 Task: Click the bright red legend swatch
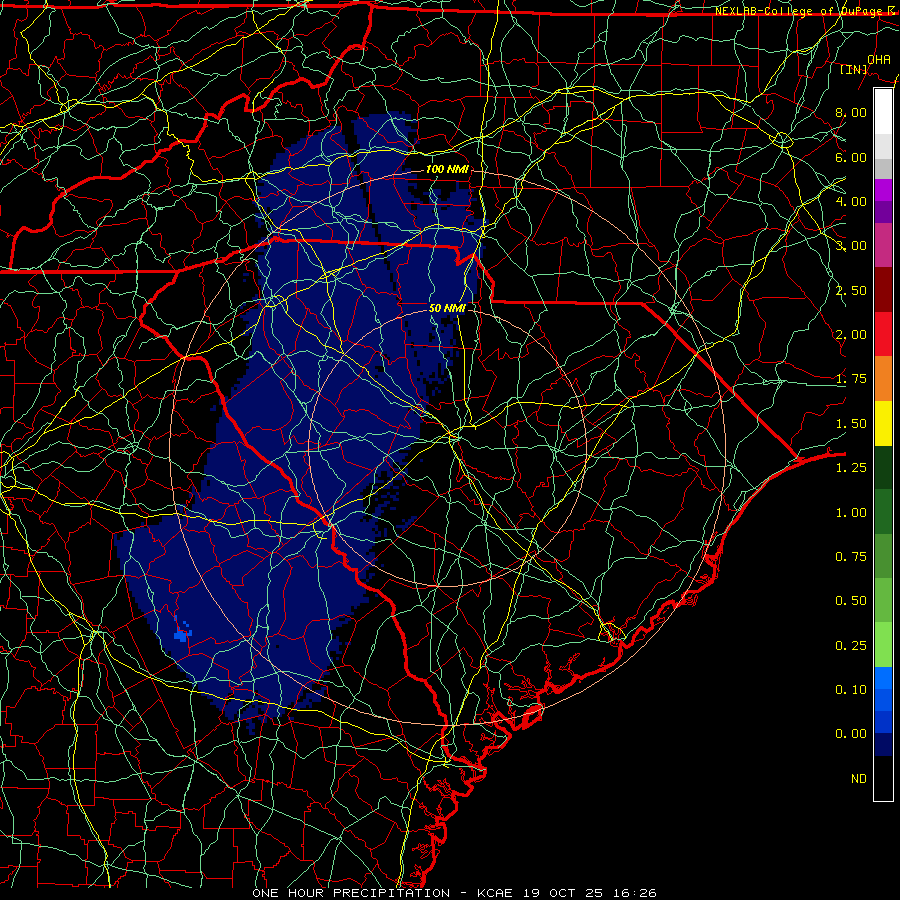(883, 334)
